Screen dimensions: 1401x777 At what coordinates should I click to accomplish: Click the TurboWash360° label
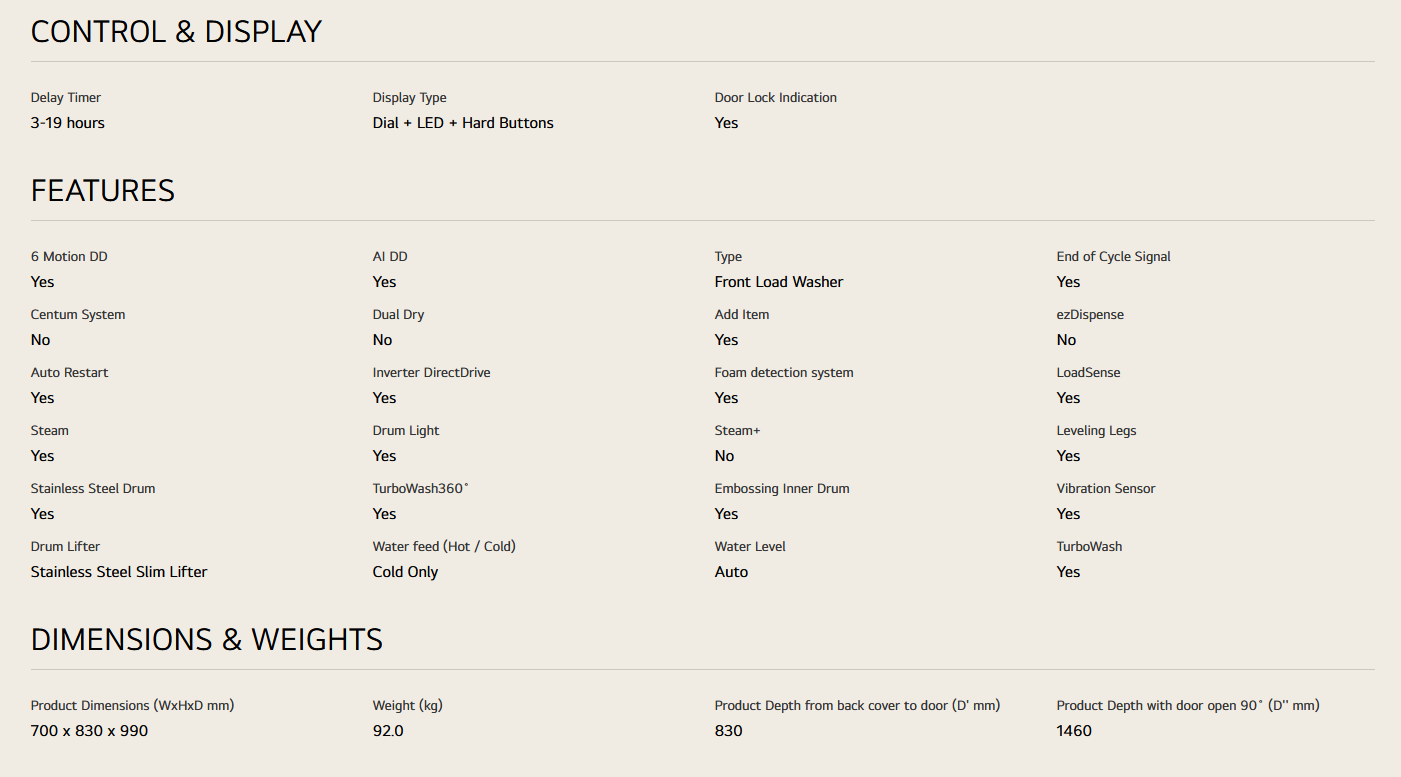(x=421, y=489)
